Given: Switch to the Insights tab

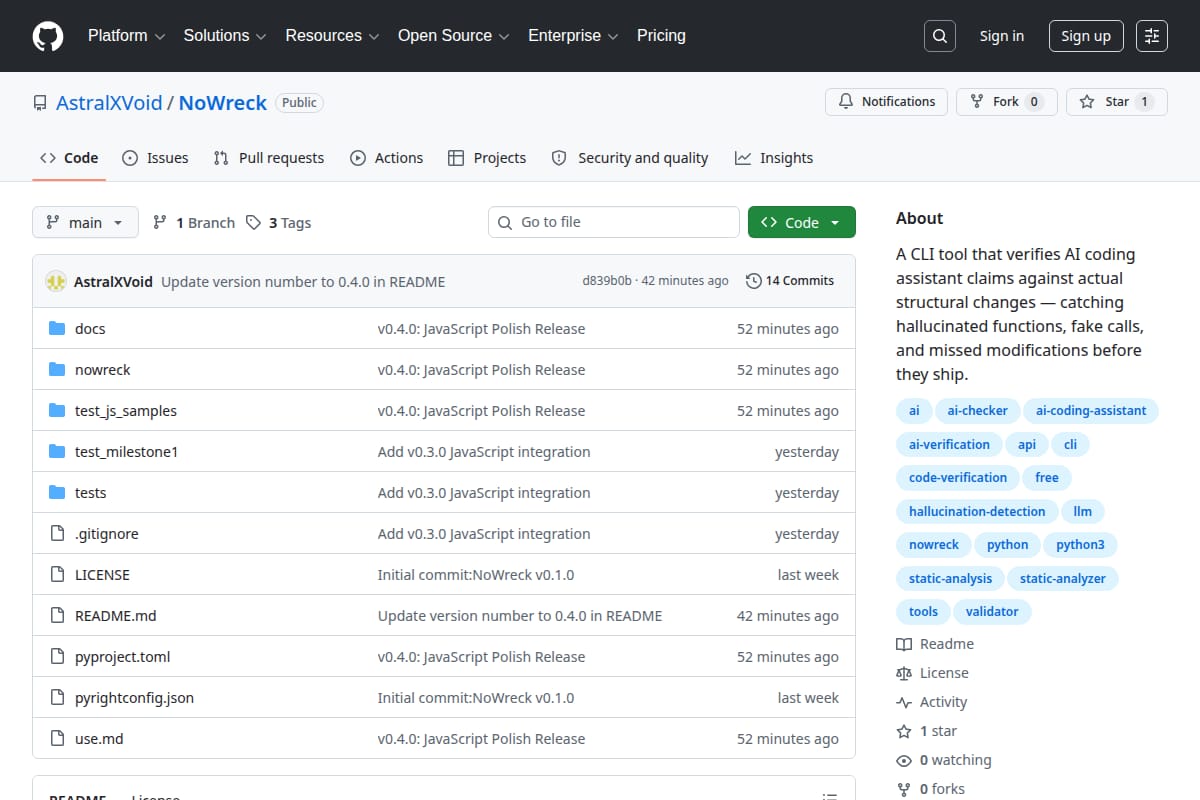Looking at the screenshot, I should click(x=774, y=158).
